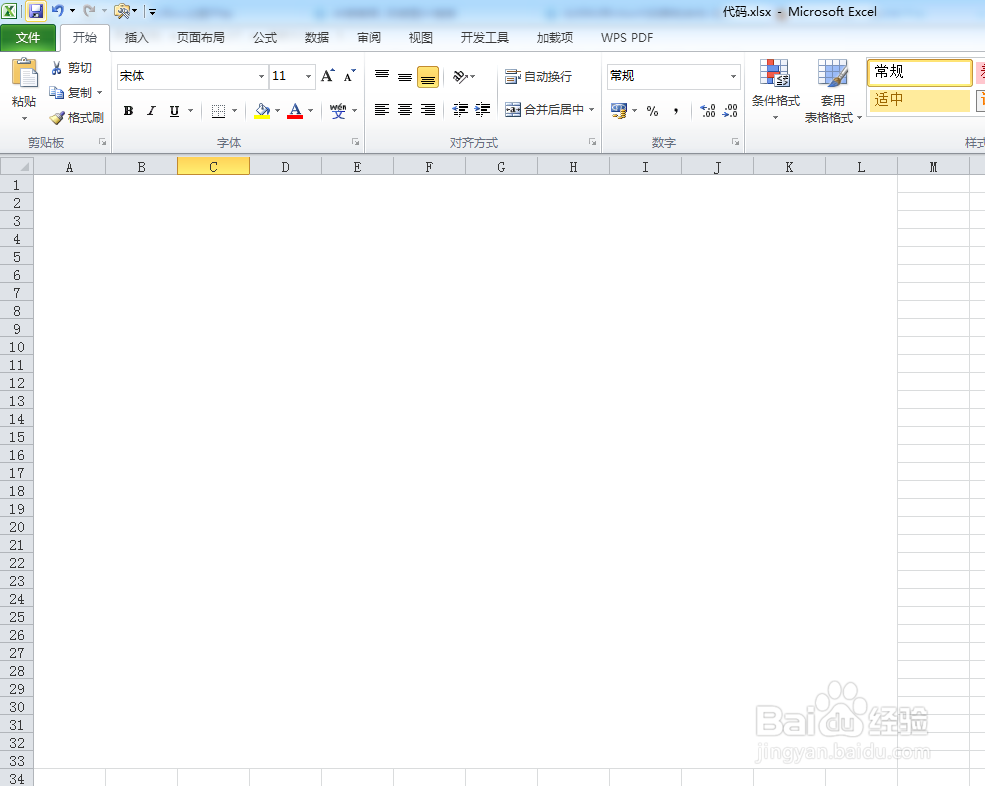Toggle align text left

(x=382, y=110)
